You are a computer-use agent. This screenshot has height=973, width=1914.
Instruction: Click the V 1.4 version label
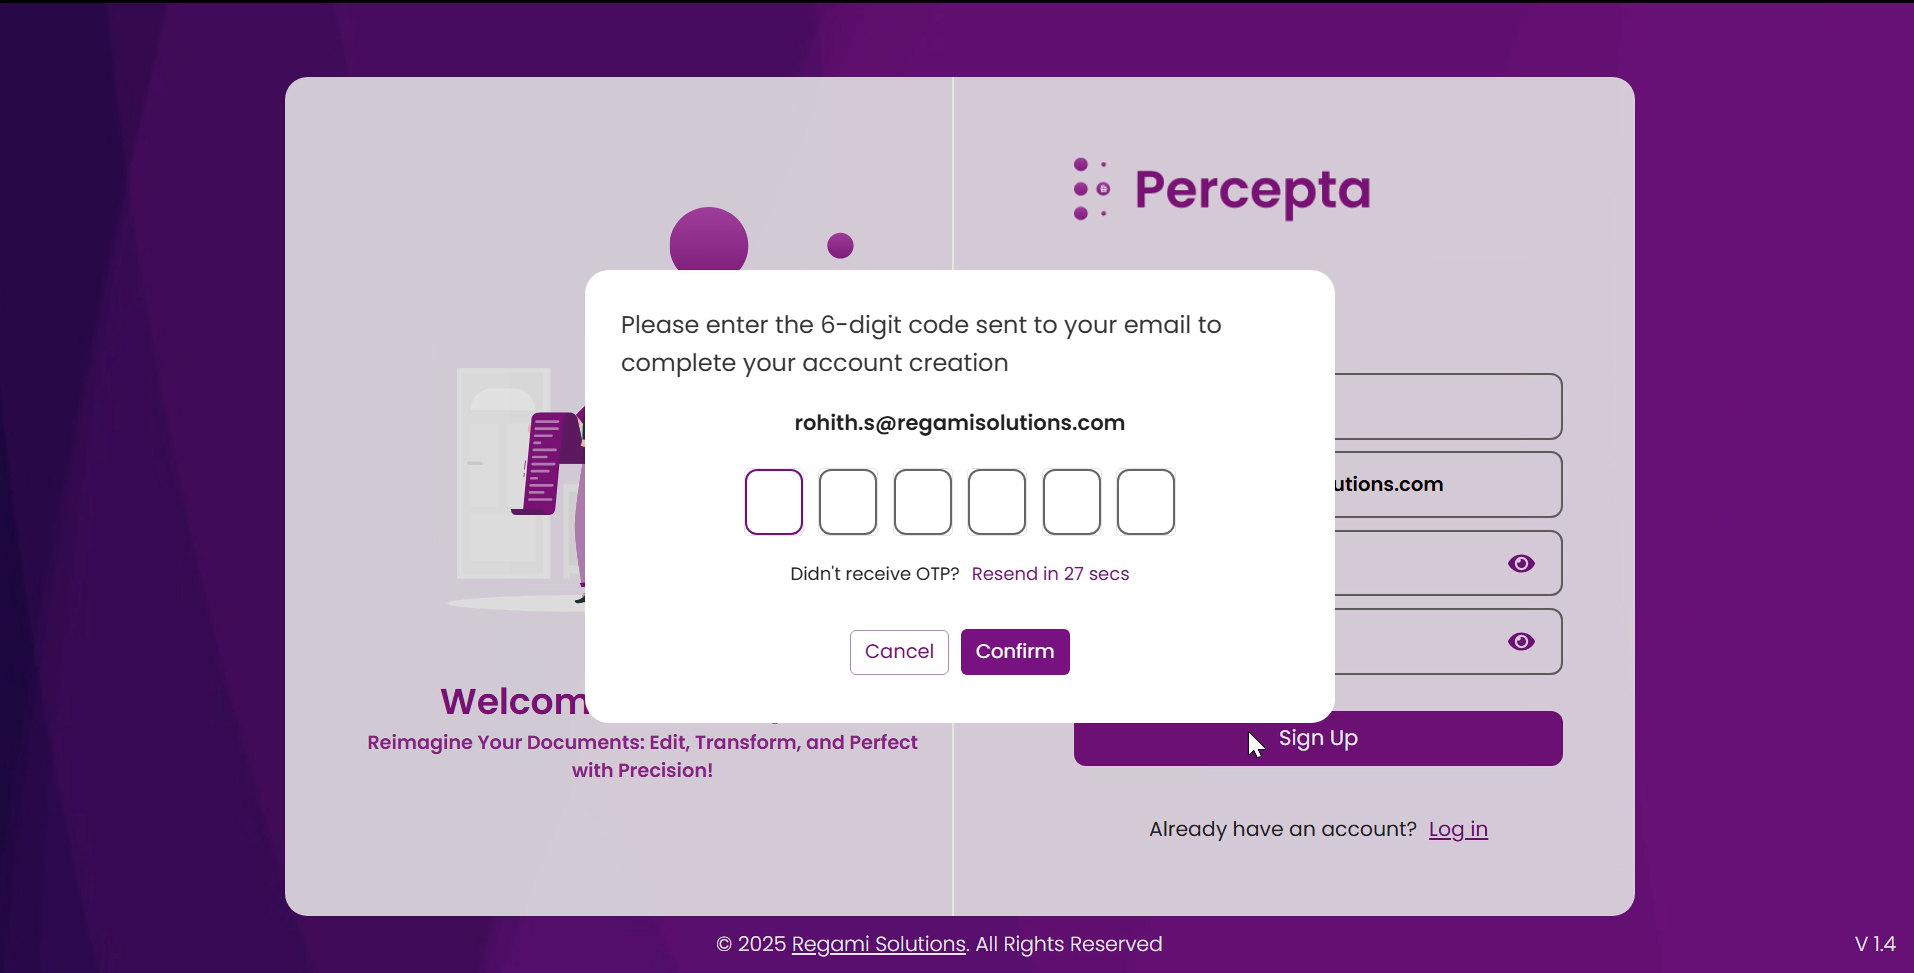click(1874, 944)
